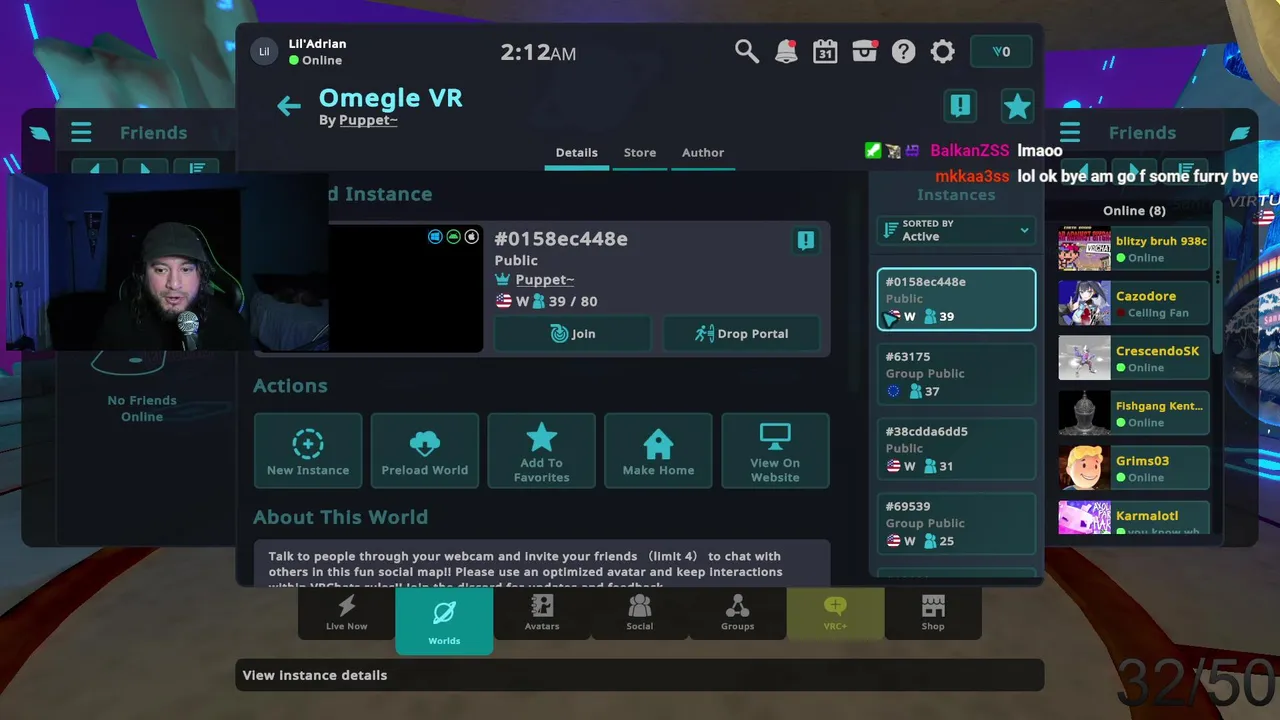Open Sorted By Active dropdown
The image size is (1280, 720).
pos(956,231)
